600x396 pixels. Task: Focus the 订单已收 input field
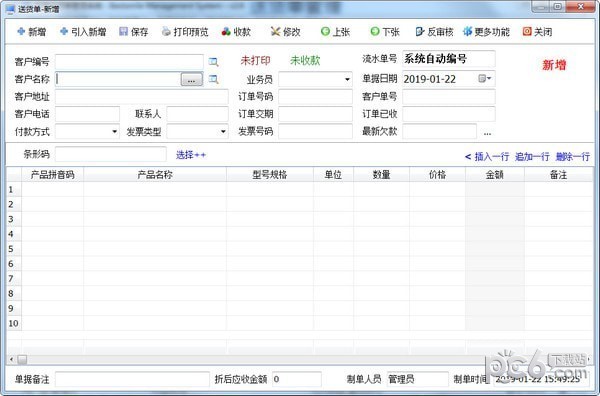(x=449, y=114)
